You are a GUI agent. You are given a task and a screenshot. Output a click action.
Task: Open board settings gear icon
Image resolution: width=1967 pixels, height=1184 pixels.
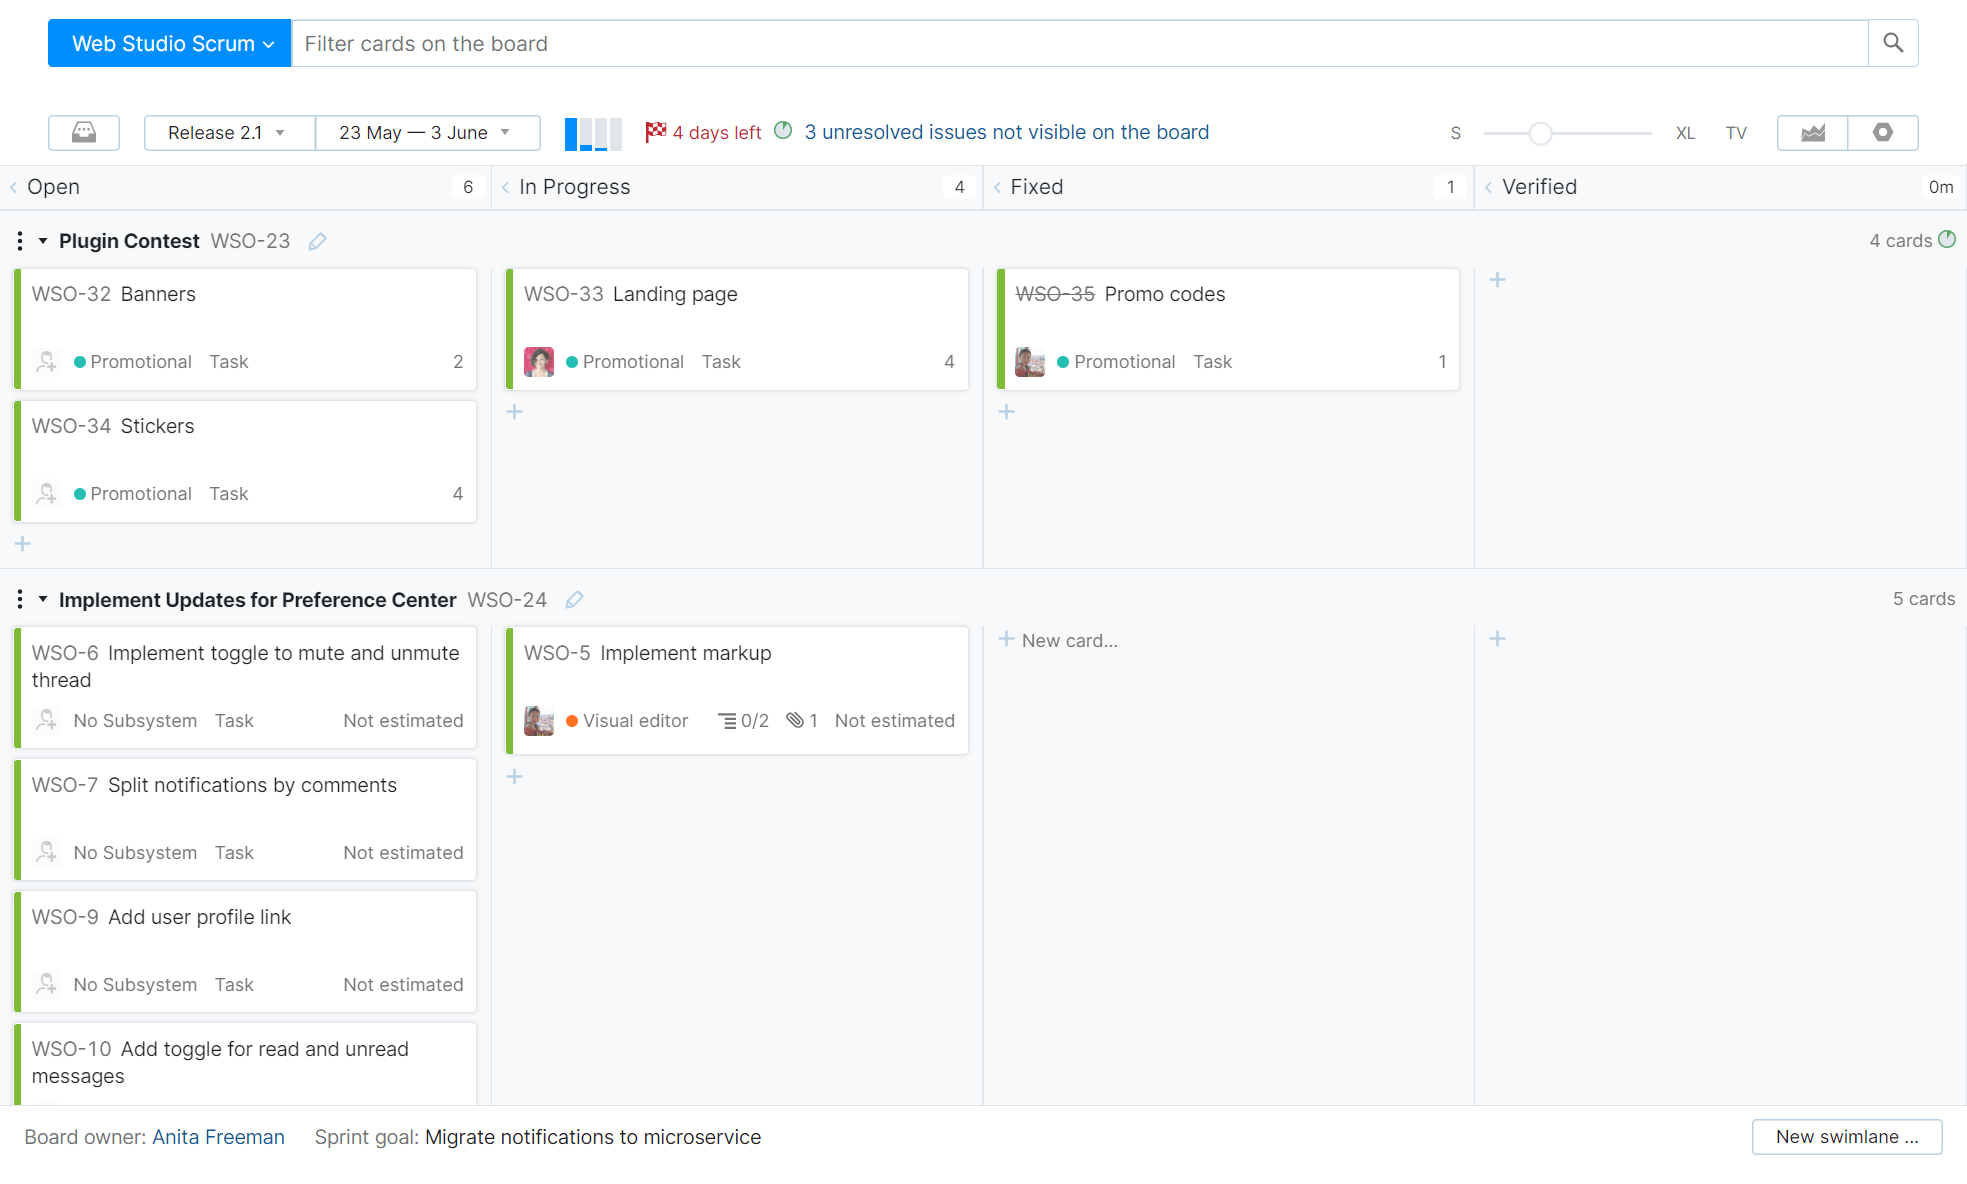pyautogui.click(x=1882, y=132)
